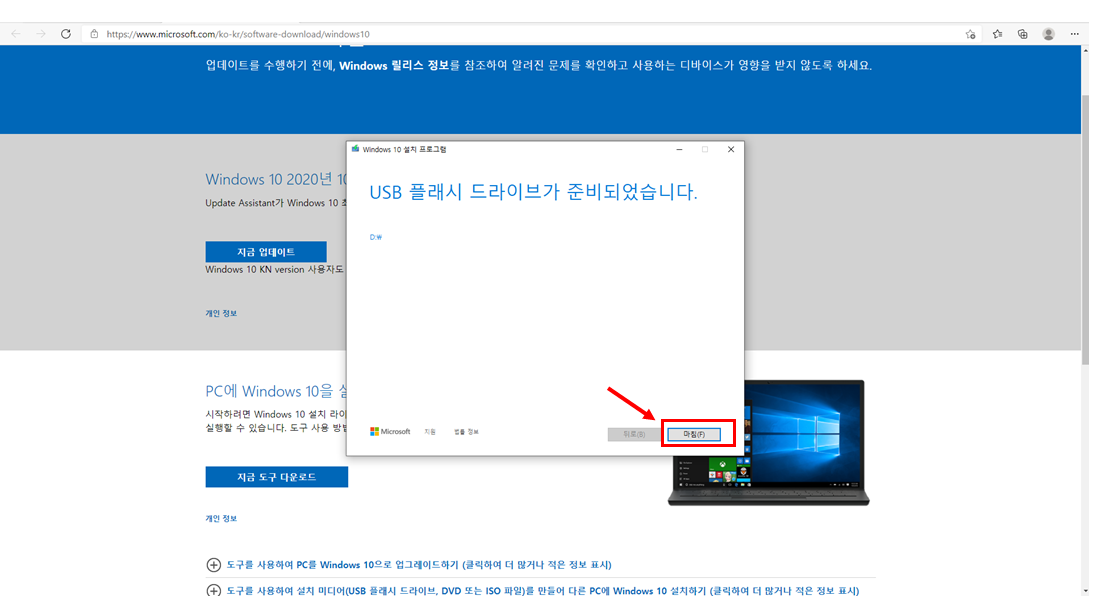Screen dimensions: 1110x611
Task: Click the 지금 업데이트 button
Action: 266,252
